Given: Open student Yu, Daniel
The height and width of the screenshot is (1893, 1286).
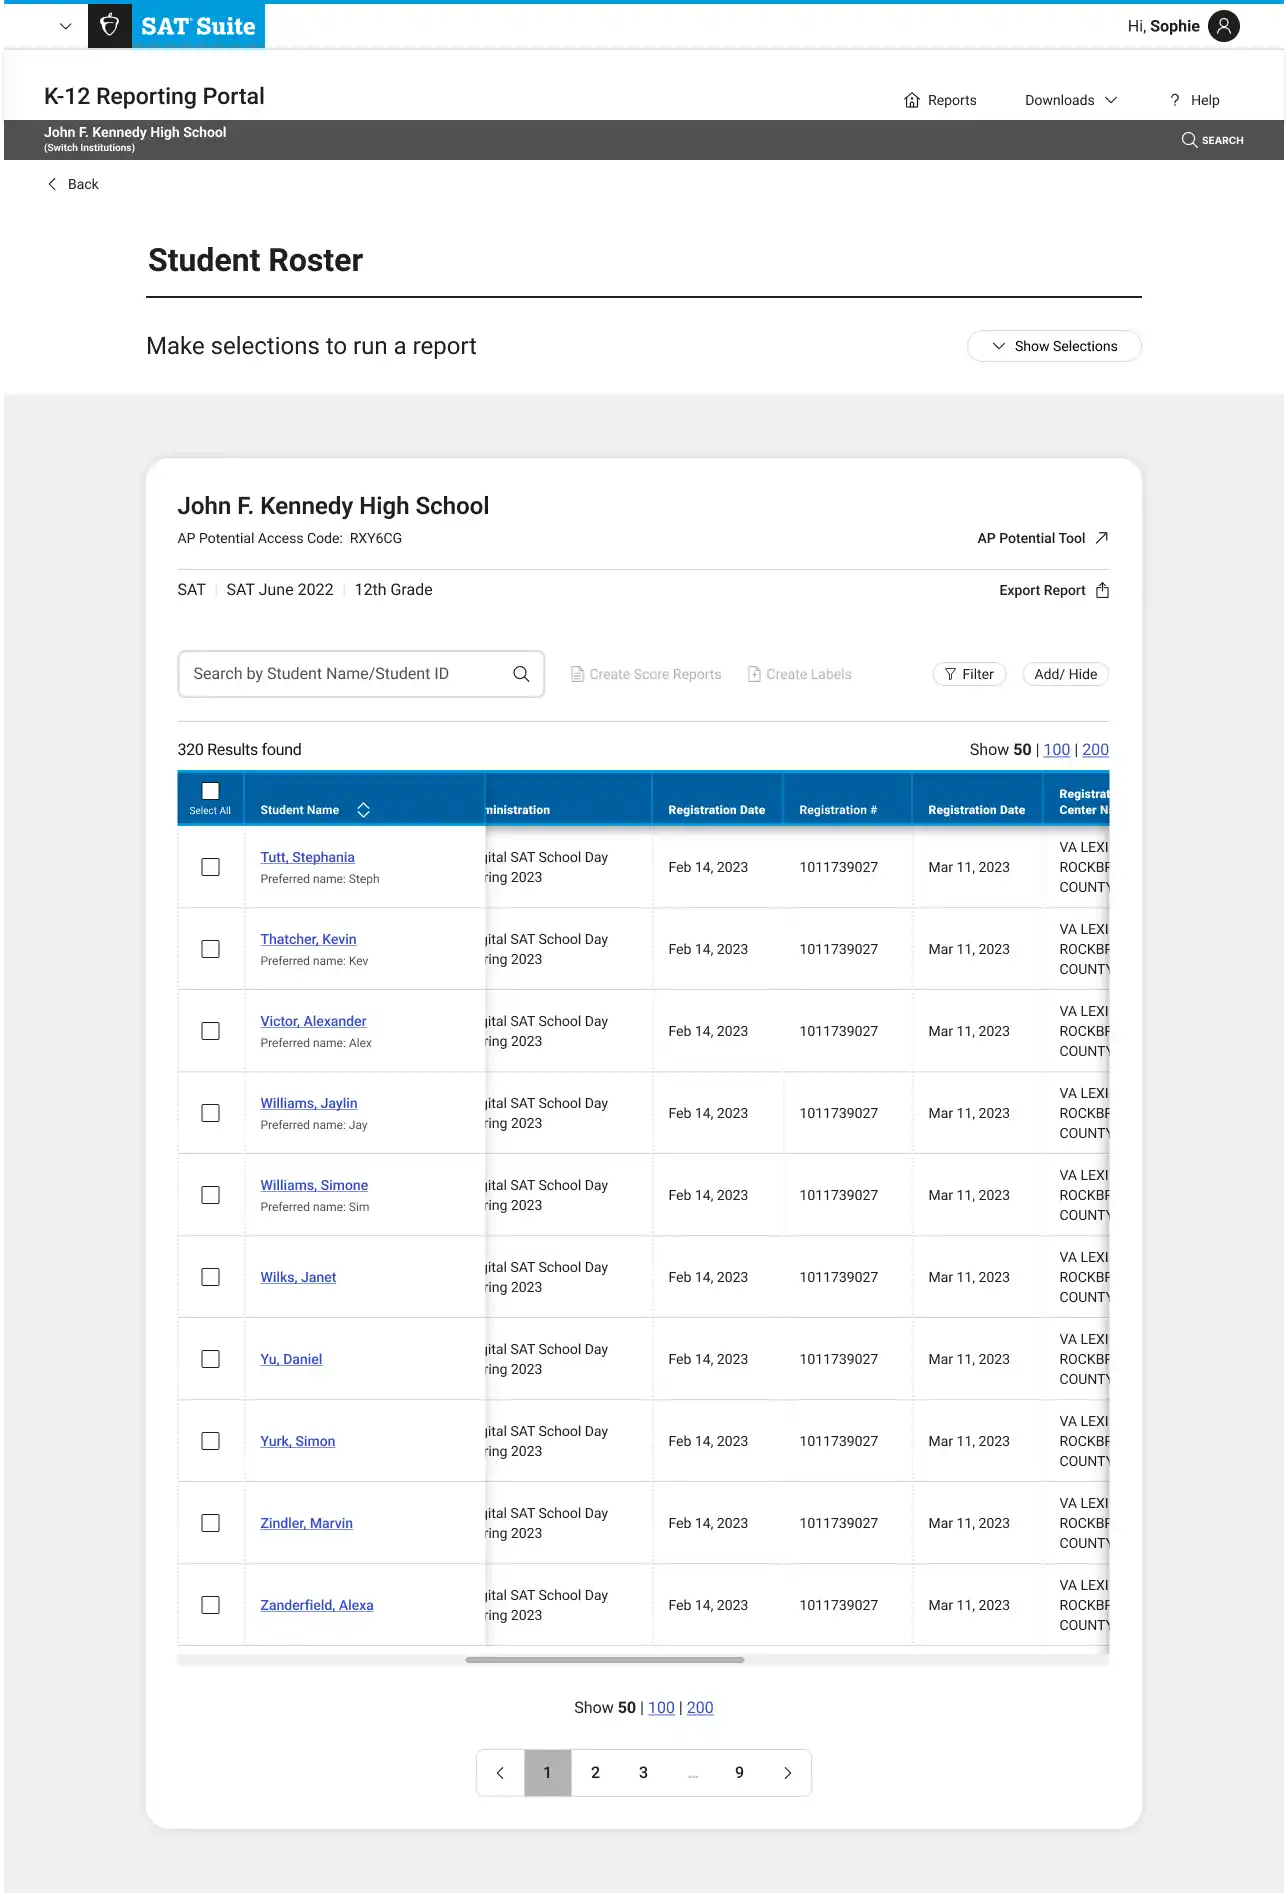Looking at the screenshot, I should click(x=291, y=1359).
